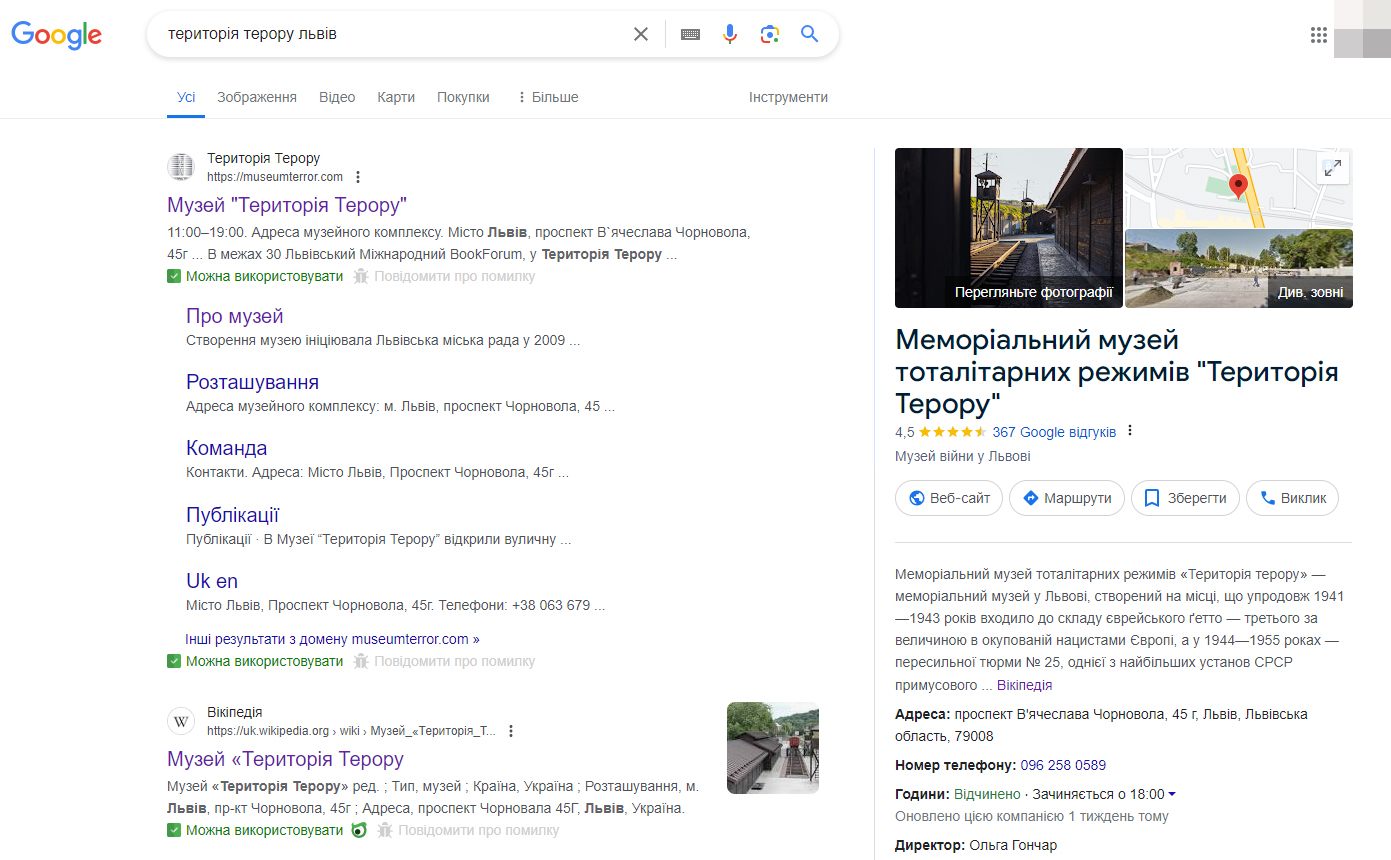Run the search via the magnifier icon
This screenshot has width=1391, height=860.
[809, 33]
